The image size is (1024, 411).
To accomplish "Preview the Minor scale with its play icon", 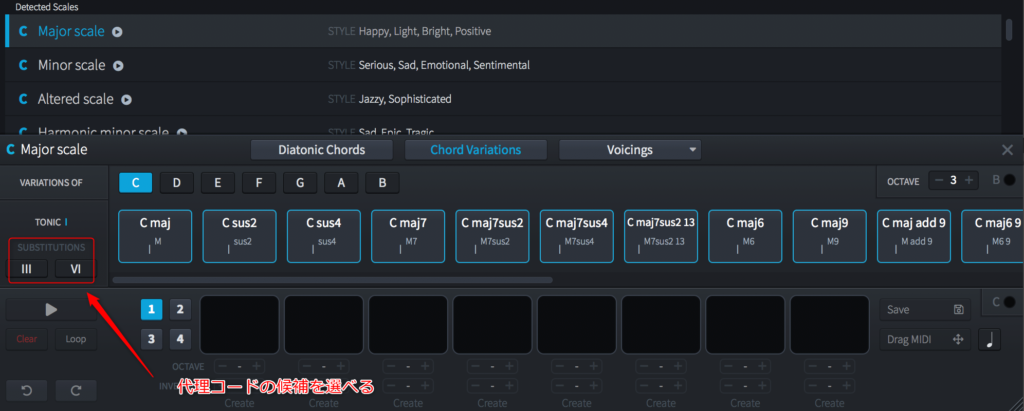I will point(118,66).
